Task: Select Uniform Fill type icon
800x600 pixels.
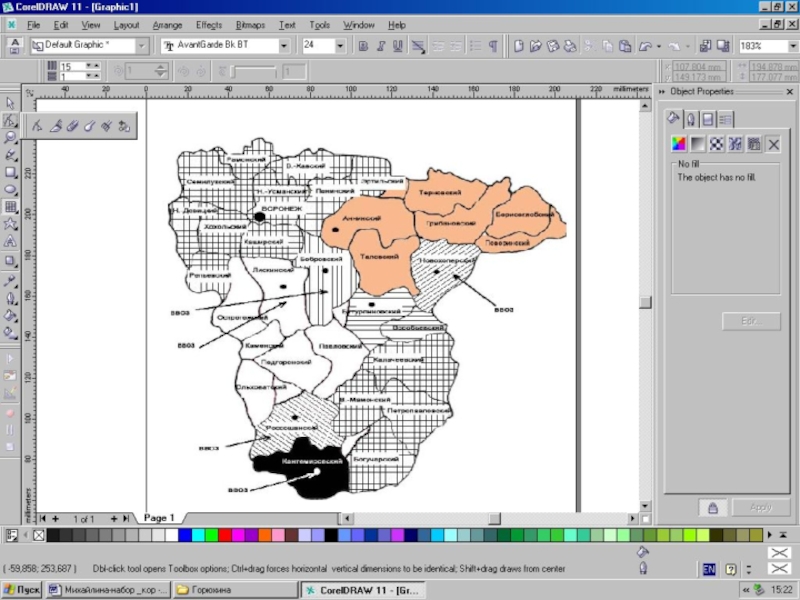Action: (x=678, y=144)
